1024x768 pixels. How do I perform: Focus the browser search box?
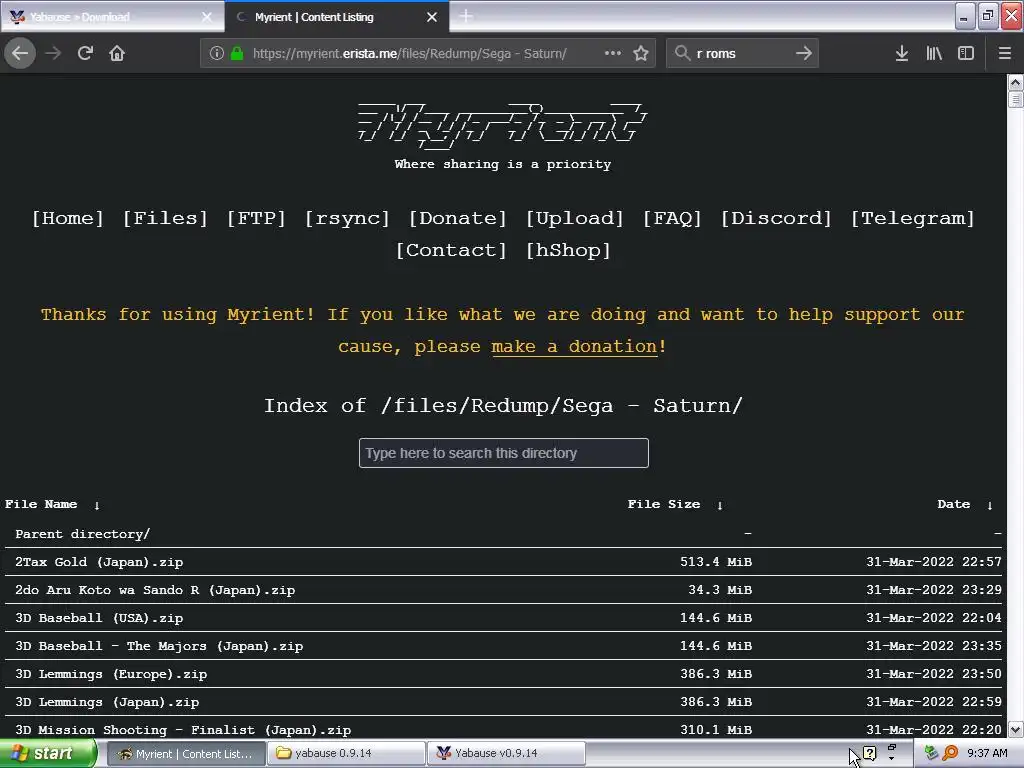coord(741,54)
